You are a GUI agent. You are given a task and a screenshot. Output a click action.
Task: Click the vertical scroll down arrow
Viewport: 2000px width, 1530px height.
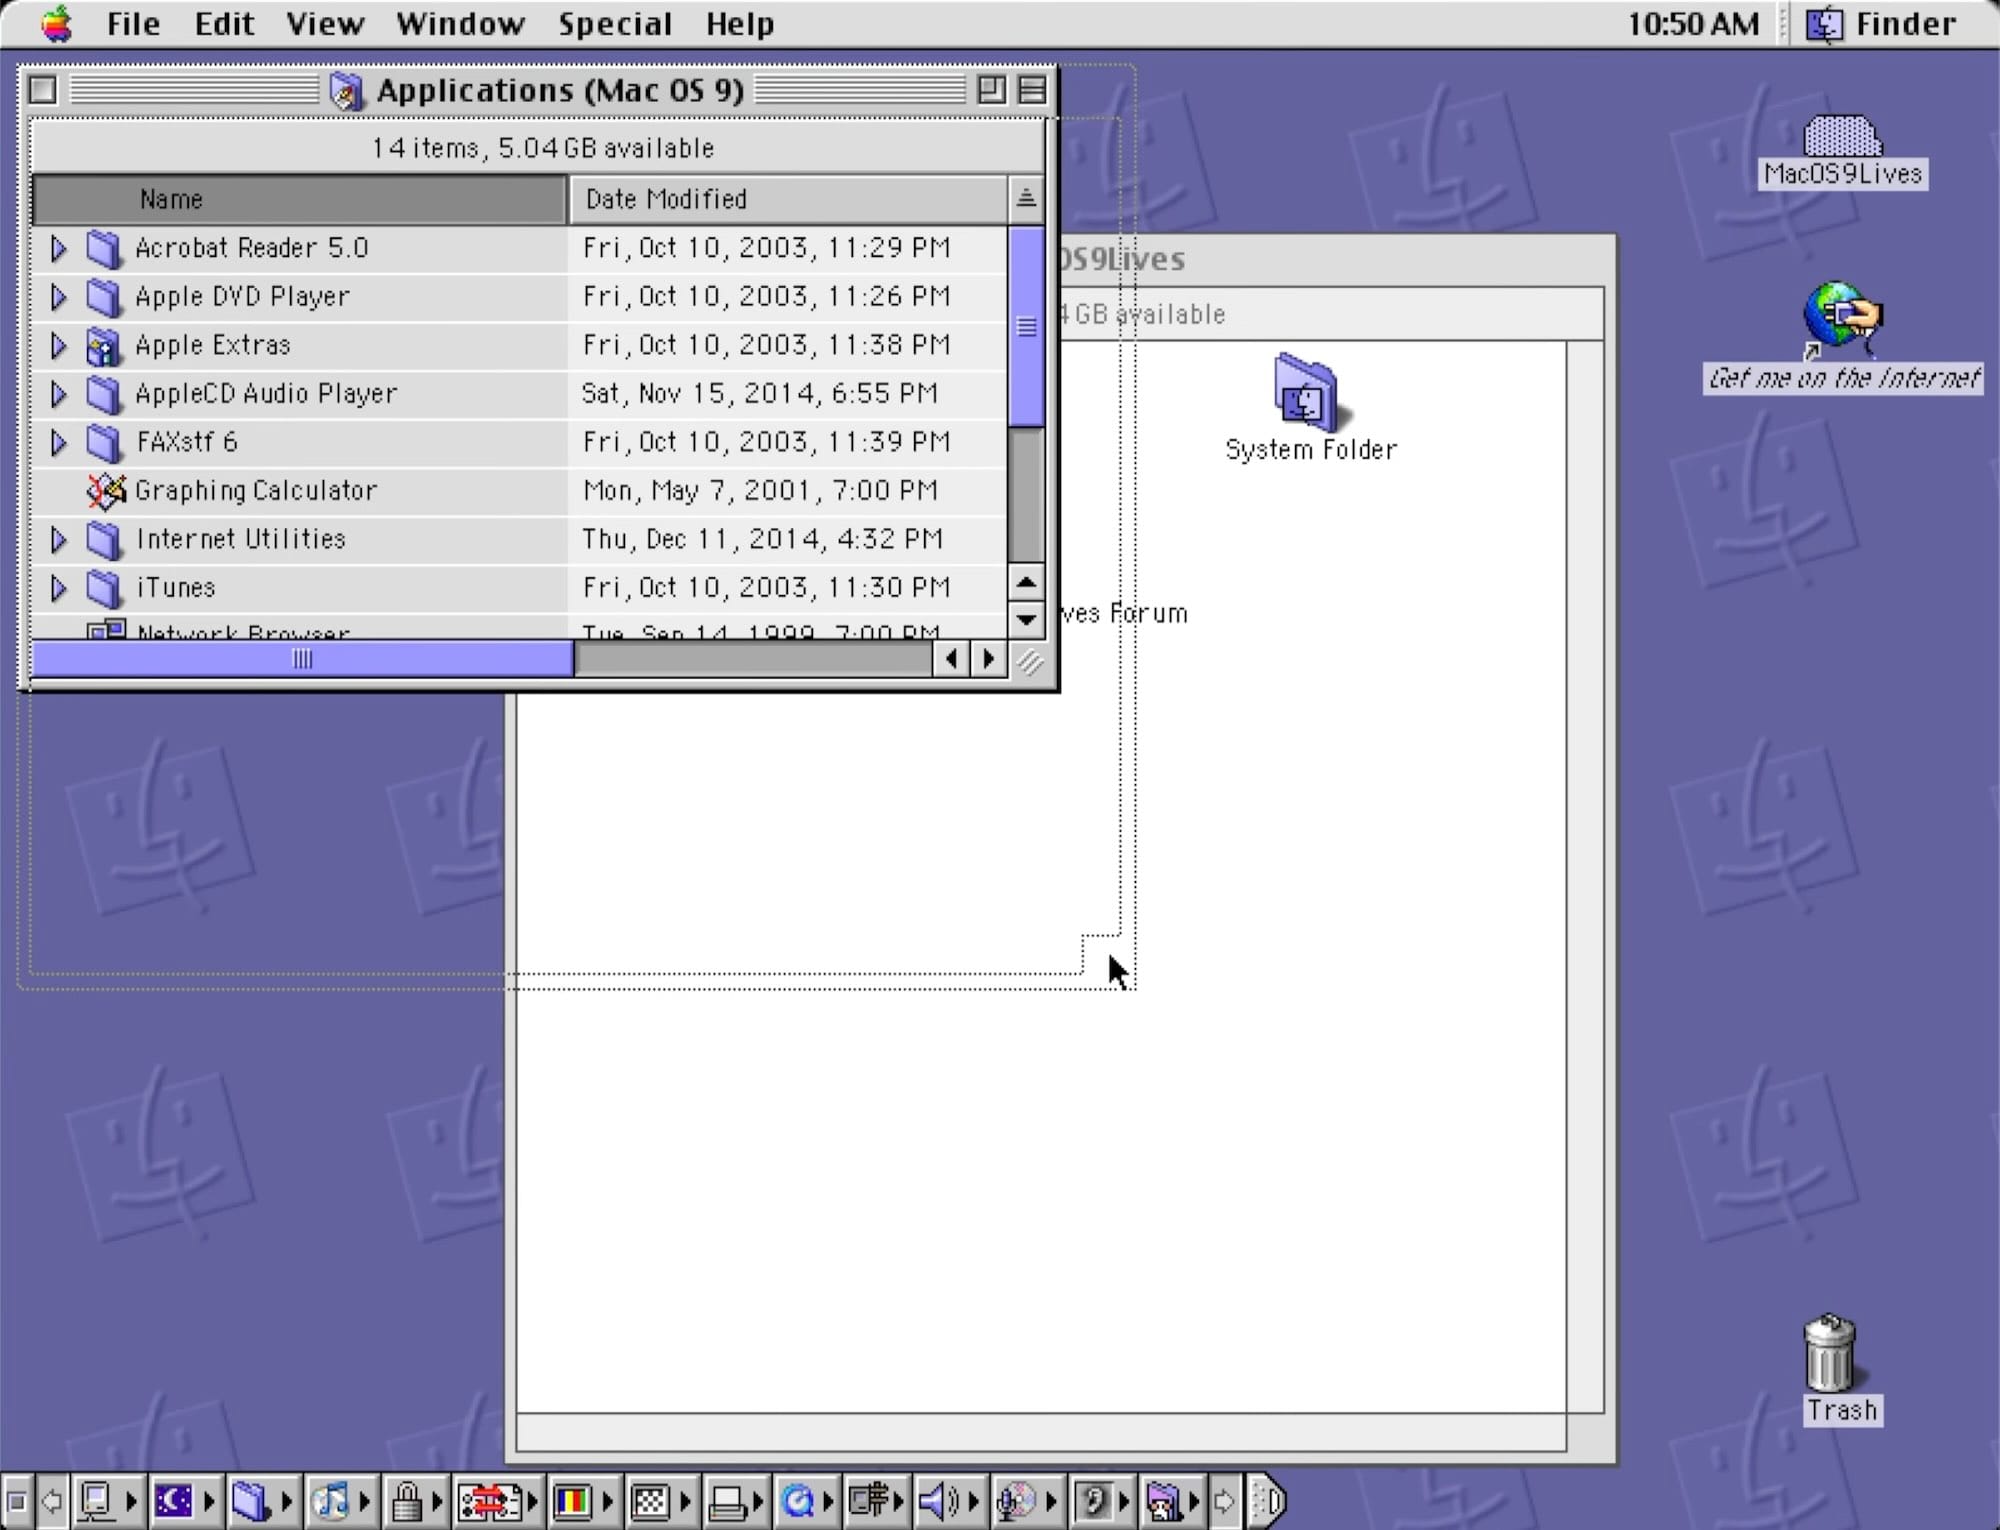(x=1026, y=619)
